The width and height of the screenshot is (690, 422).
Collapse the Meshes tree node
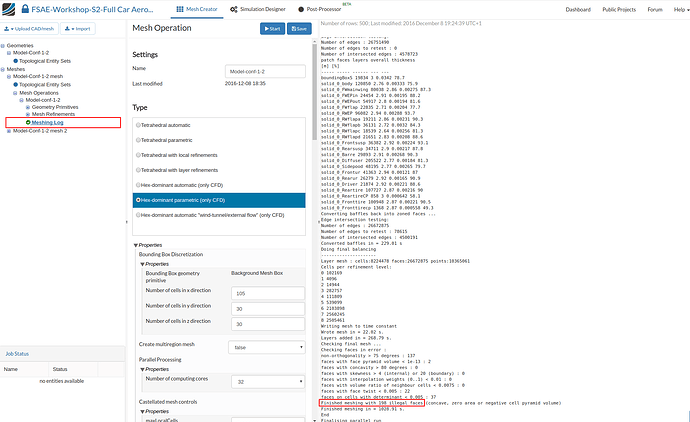click(3, 70)
